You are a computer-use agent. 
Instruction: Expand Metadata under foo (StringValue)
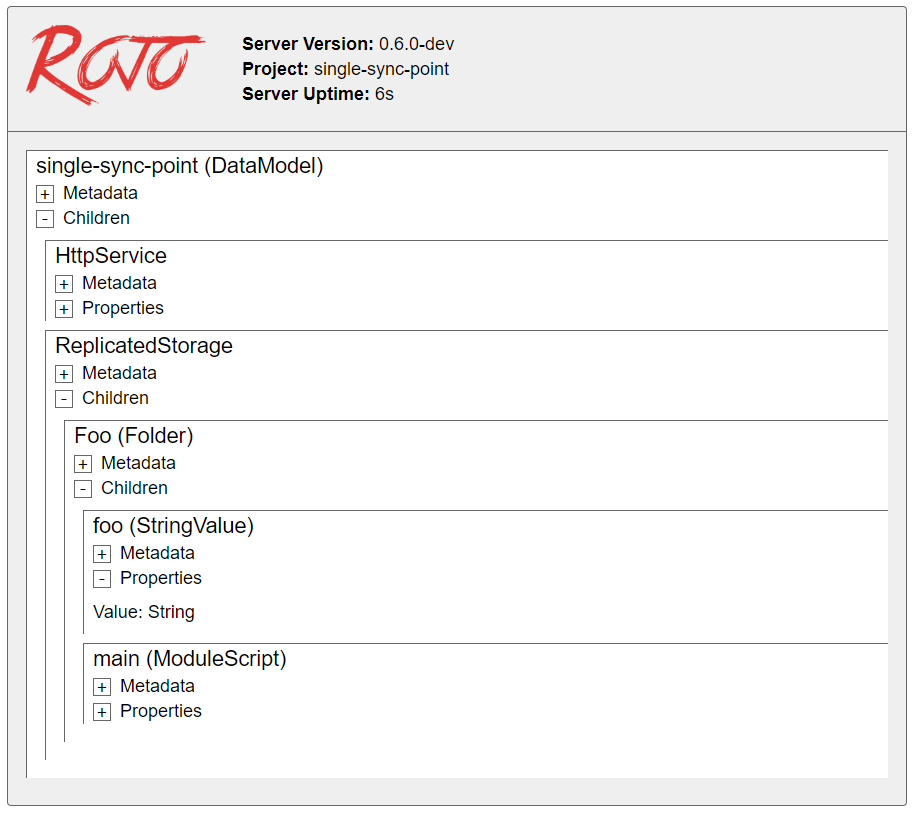click(102, 554)
